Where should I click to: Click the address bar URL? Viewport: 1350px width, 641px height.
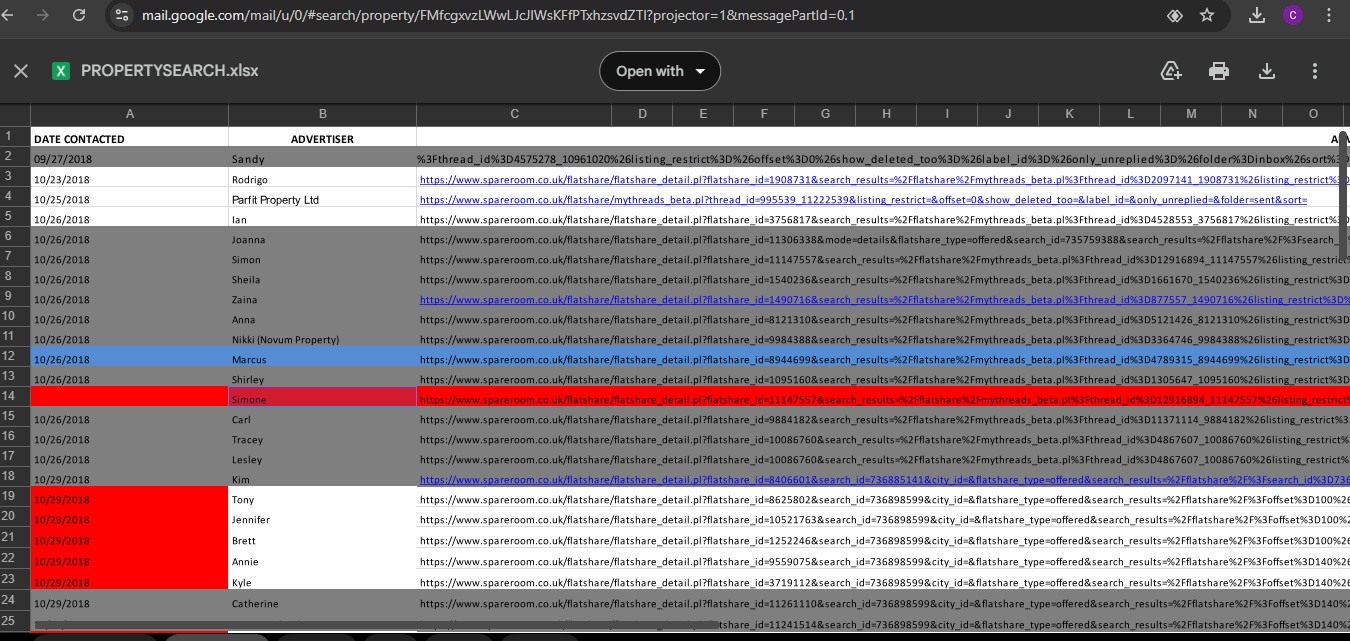(497, 16)
